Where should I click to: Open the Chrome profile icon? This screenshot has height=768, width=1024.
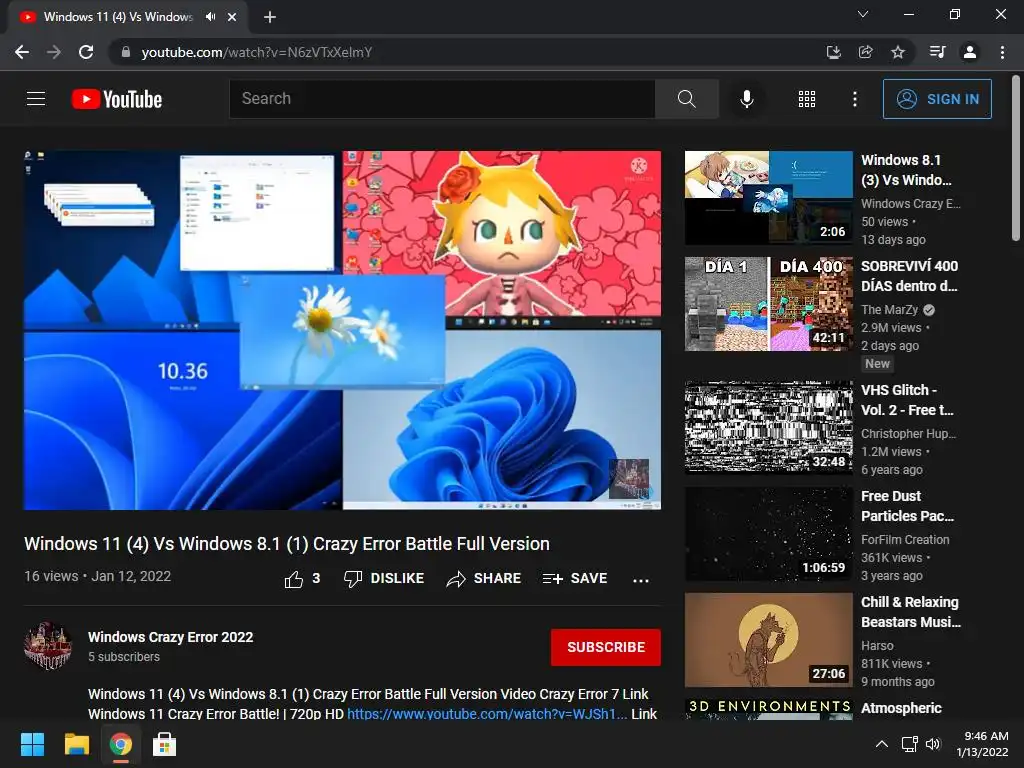[970, 52]
